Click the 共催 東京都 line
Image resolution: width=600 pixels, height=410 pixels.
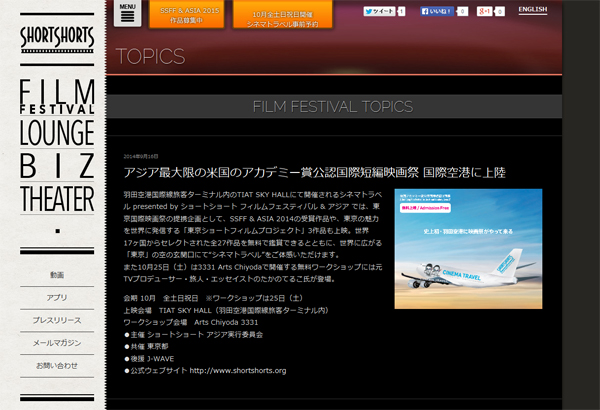point(147,346)
